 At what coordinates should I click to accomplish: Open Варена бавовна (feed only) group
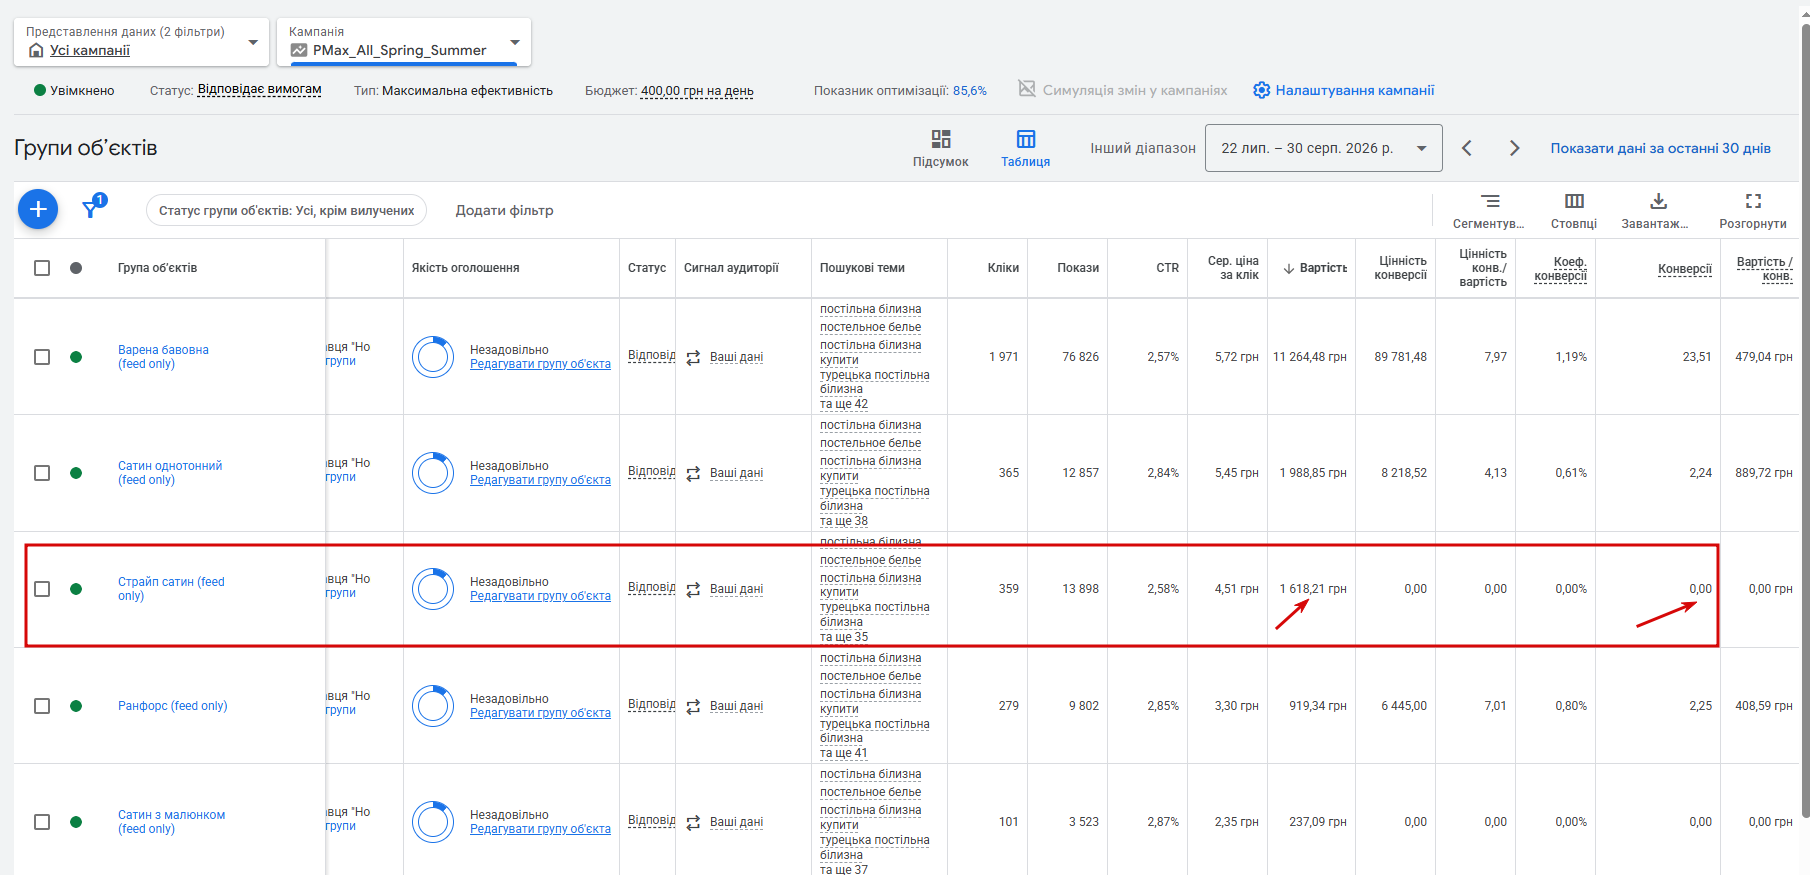tap(163, 357)
